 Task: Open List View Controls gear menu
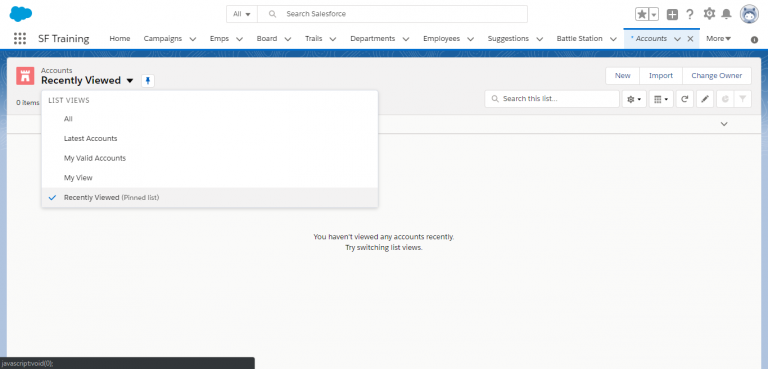634,99
